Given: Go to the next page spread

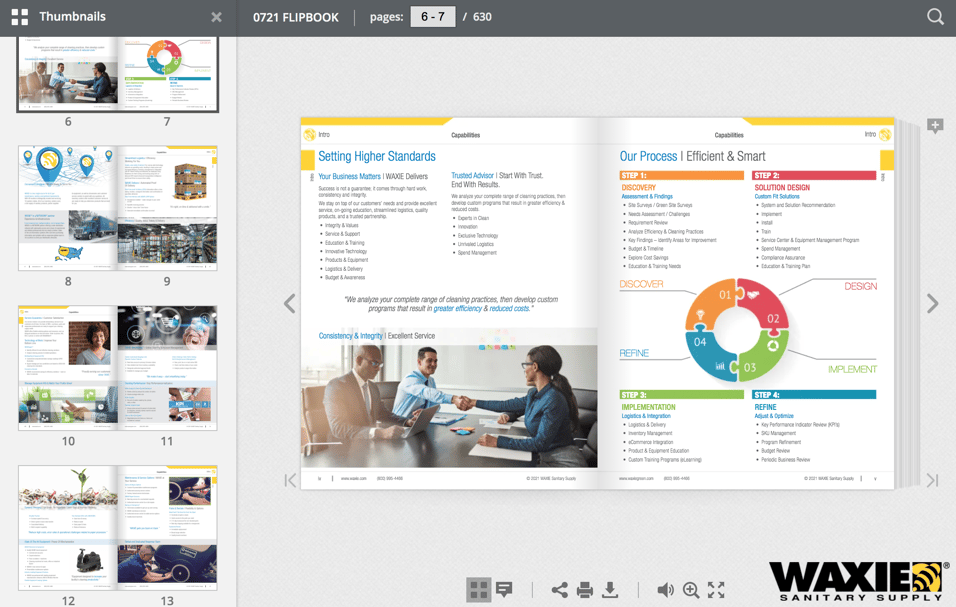Looking at the screenshot, I should (932, 304).
